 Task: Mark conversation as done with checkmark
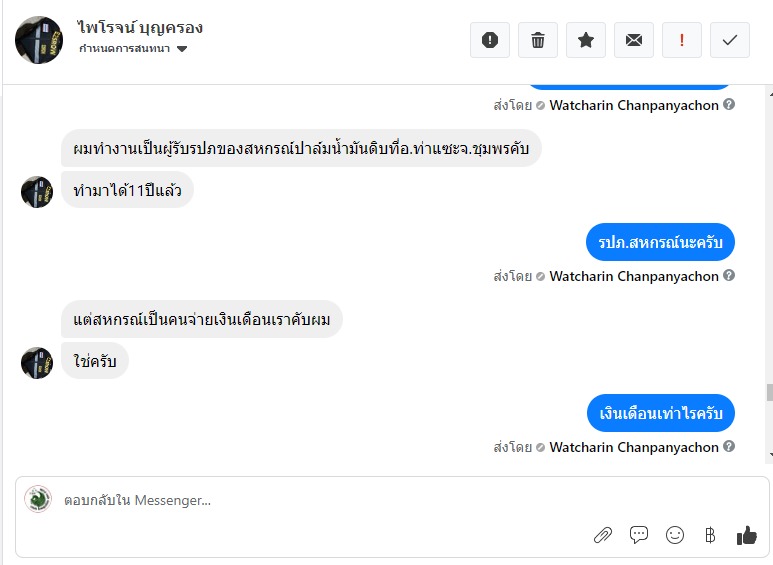pos(730,40)
